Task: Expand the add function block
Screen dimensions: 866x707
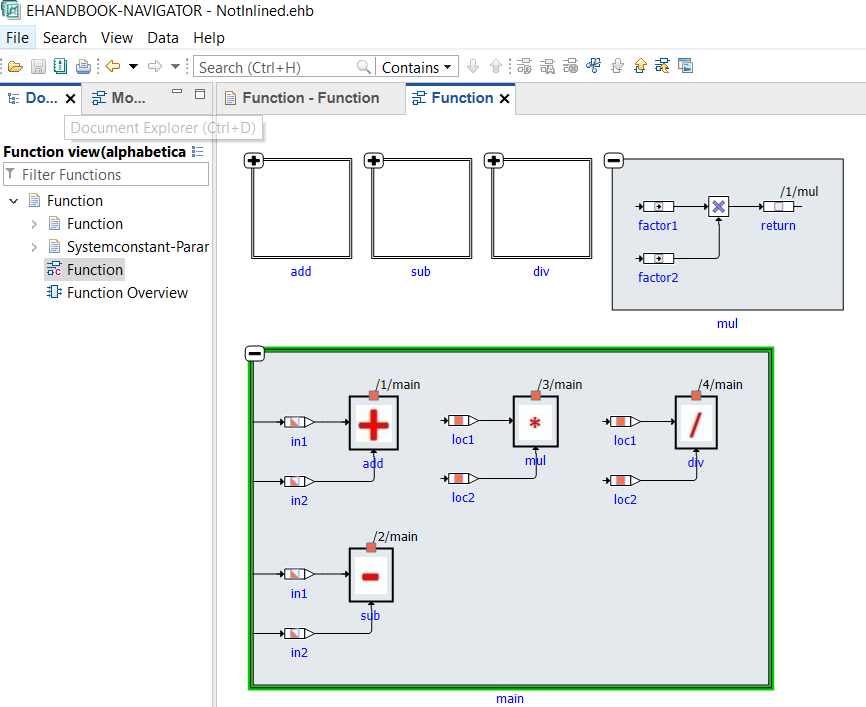Action: click(254, 161)
